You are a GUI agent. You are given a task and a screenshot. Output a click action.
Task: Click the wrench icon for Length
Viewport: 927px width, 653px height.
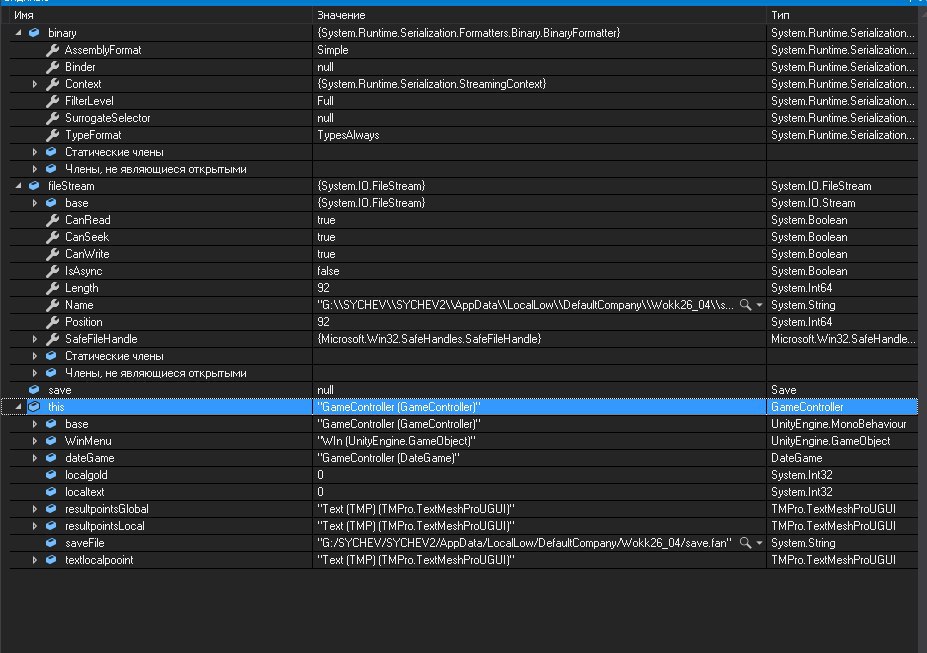click(52, 288)
